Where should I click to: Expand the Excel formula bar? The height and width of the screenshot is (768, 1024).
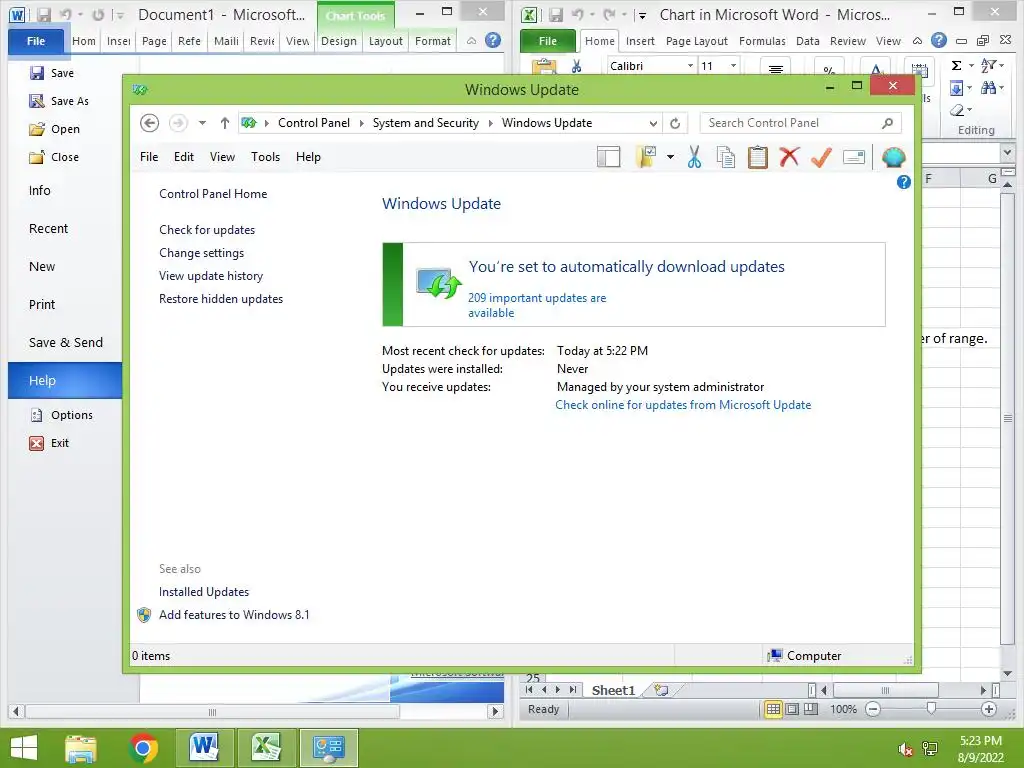[x=1006, y=153]
